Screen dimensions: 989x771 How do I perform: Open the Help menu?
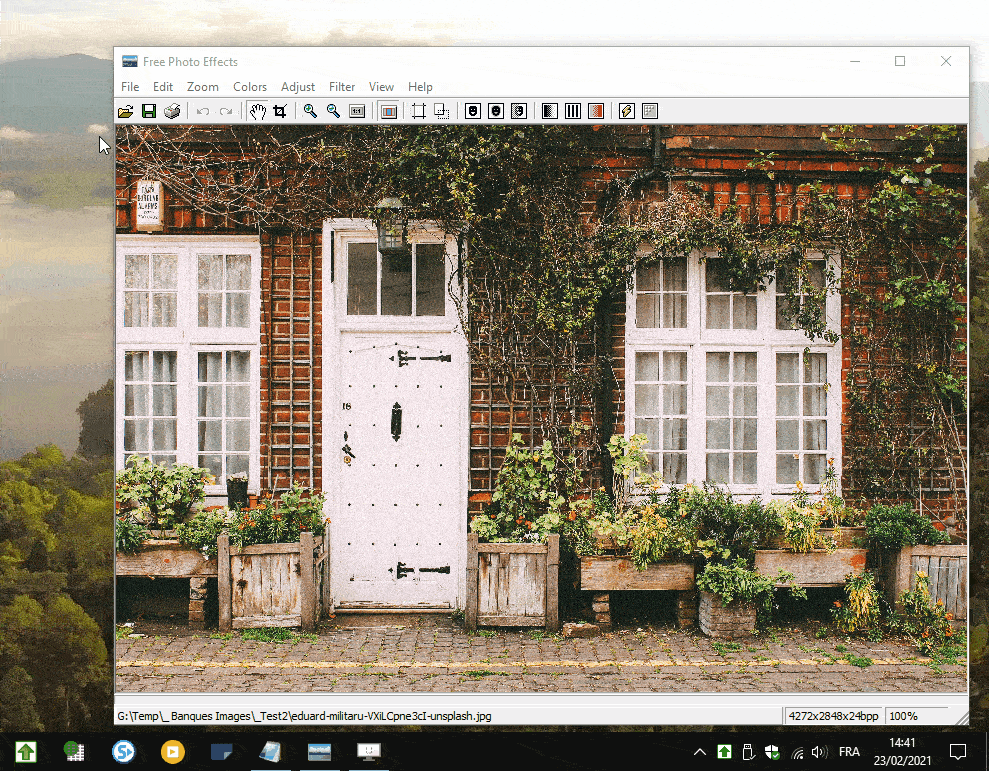click(x=420, y=87)
